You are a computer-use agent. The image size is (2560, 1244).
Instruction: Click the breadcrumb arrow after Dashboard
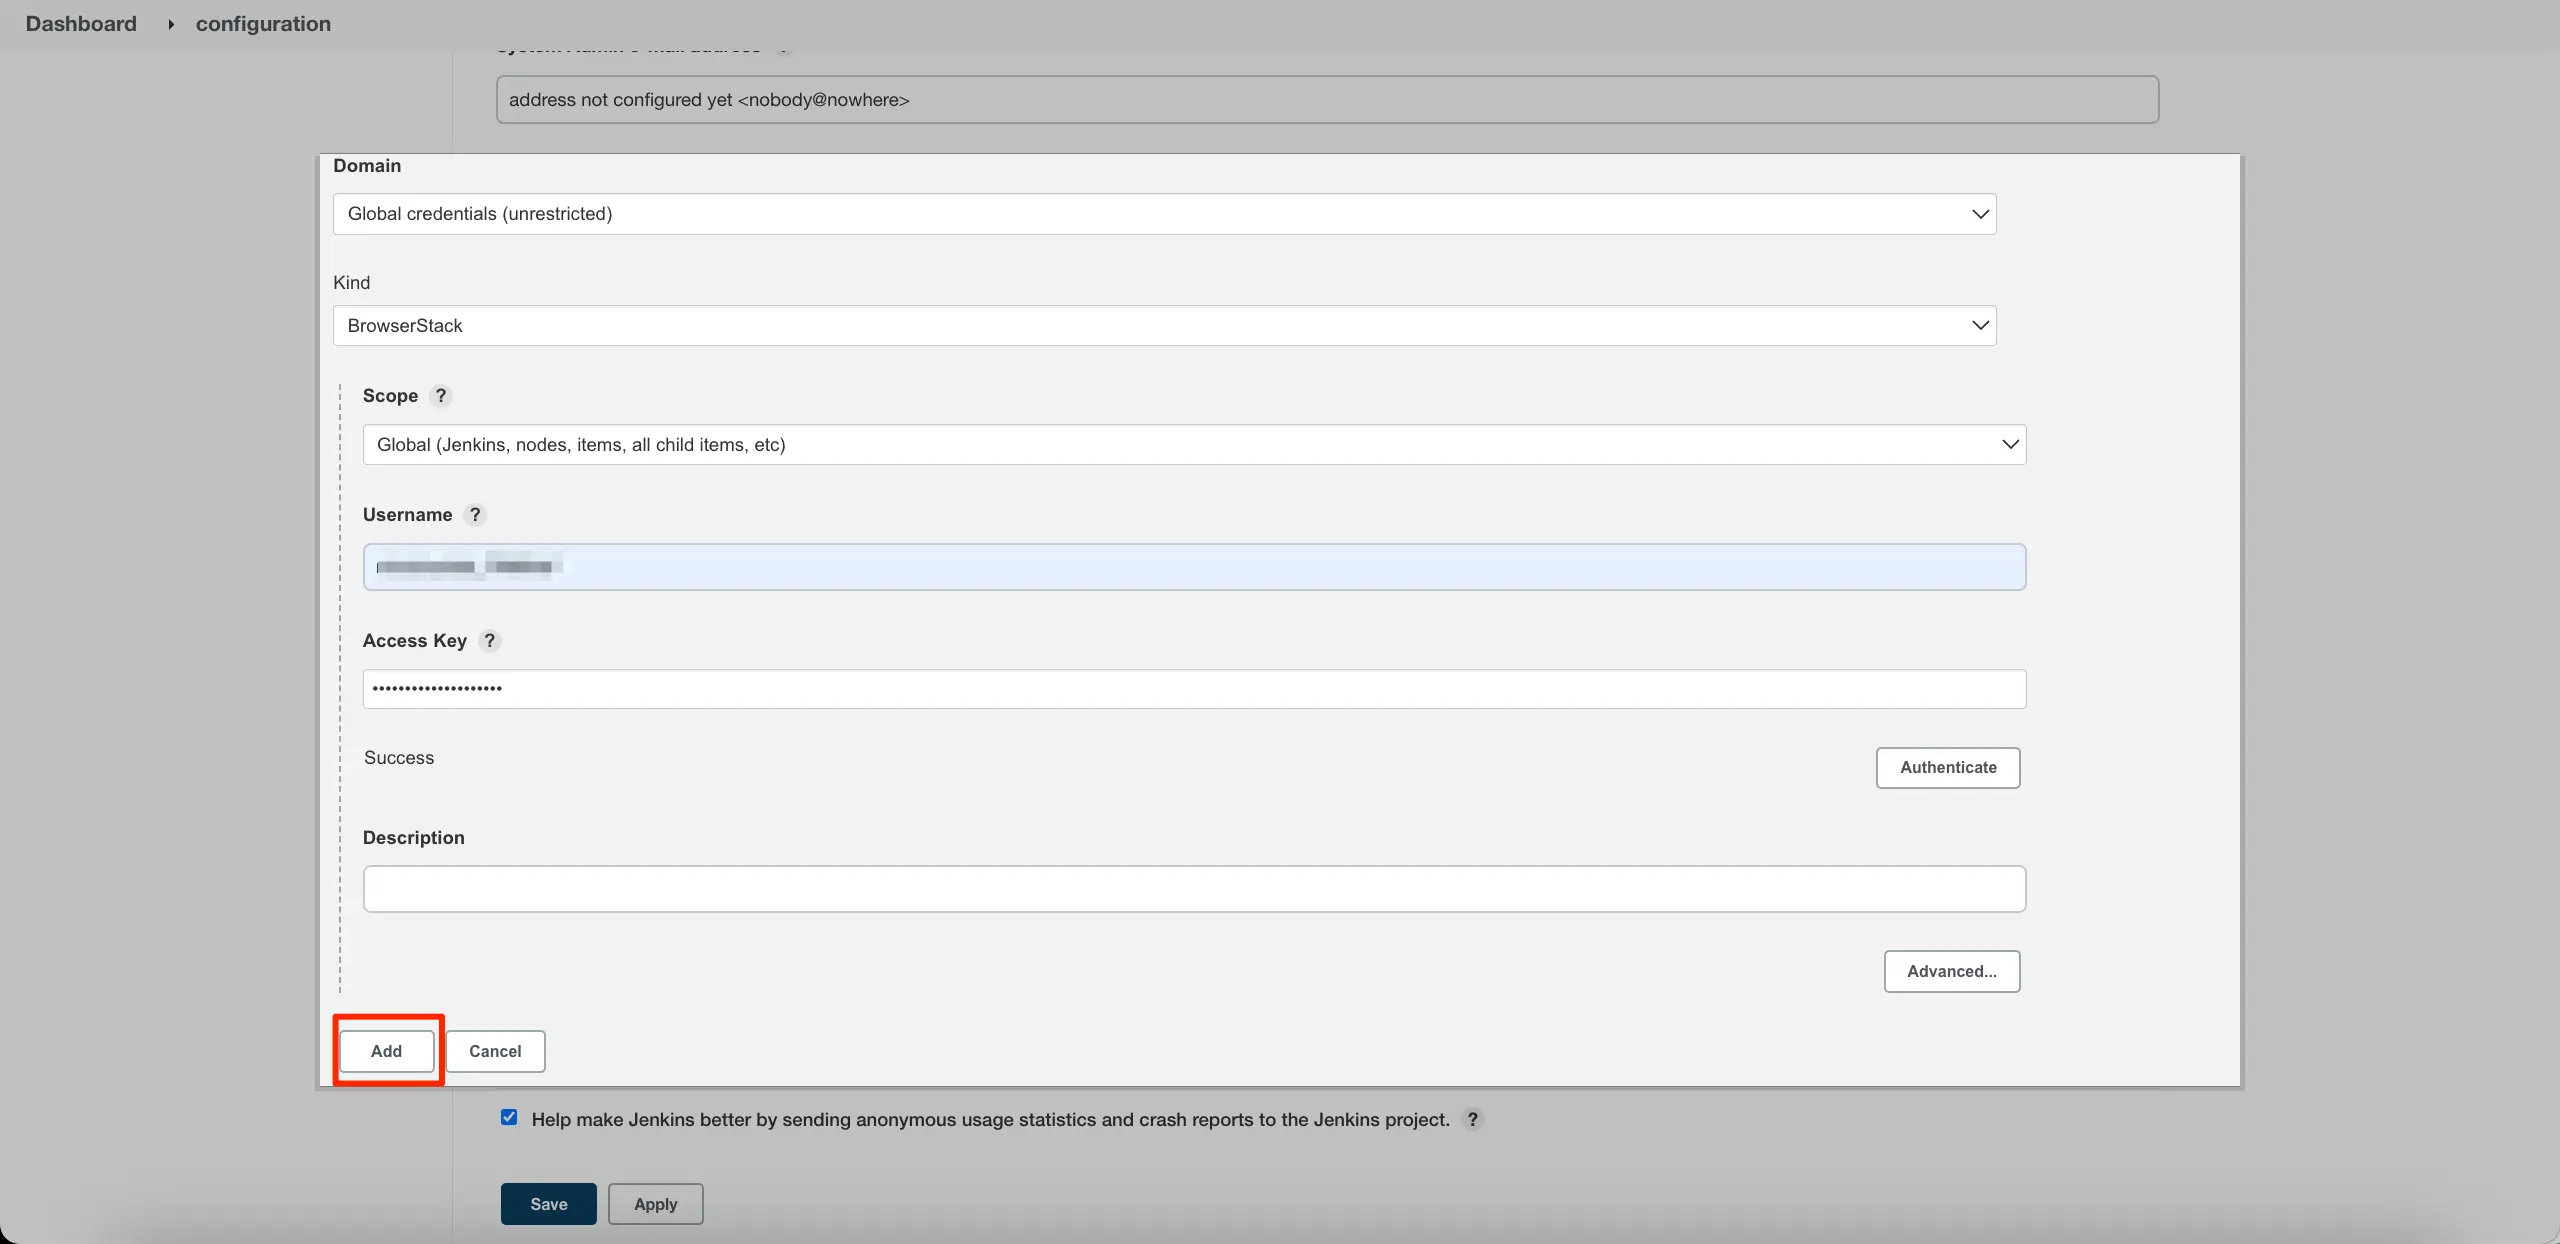[x=171, y=24]
